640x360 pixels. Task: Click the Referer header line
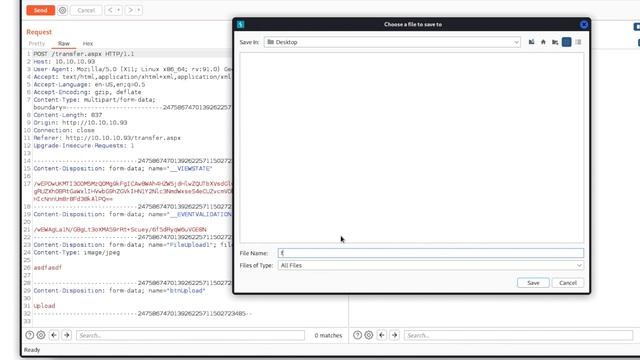[x=107, y=138]
